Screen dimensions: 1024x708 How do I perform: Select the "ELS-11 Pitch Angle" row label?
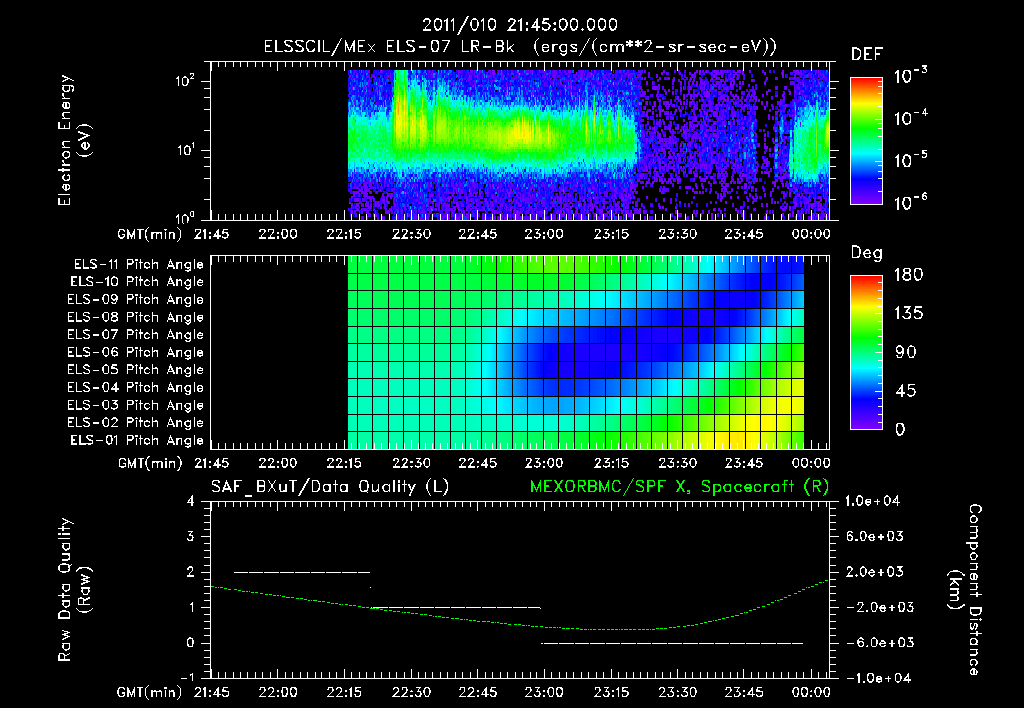pyautogui.click(x=138, y=265)
